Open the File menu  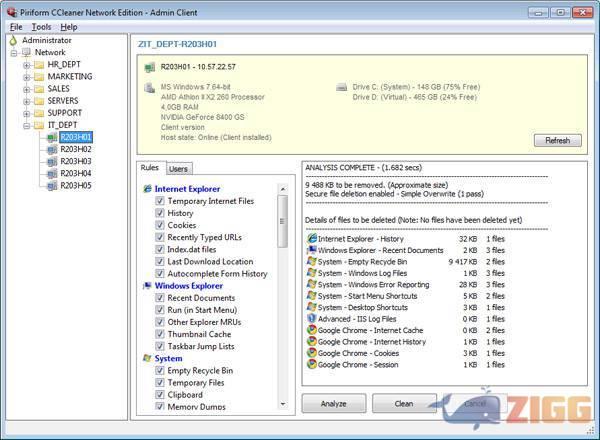(16, 27)
